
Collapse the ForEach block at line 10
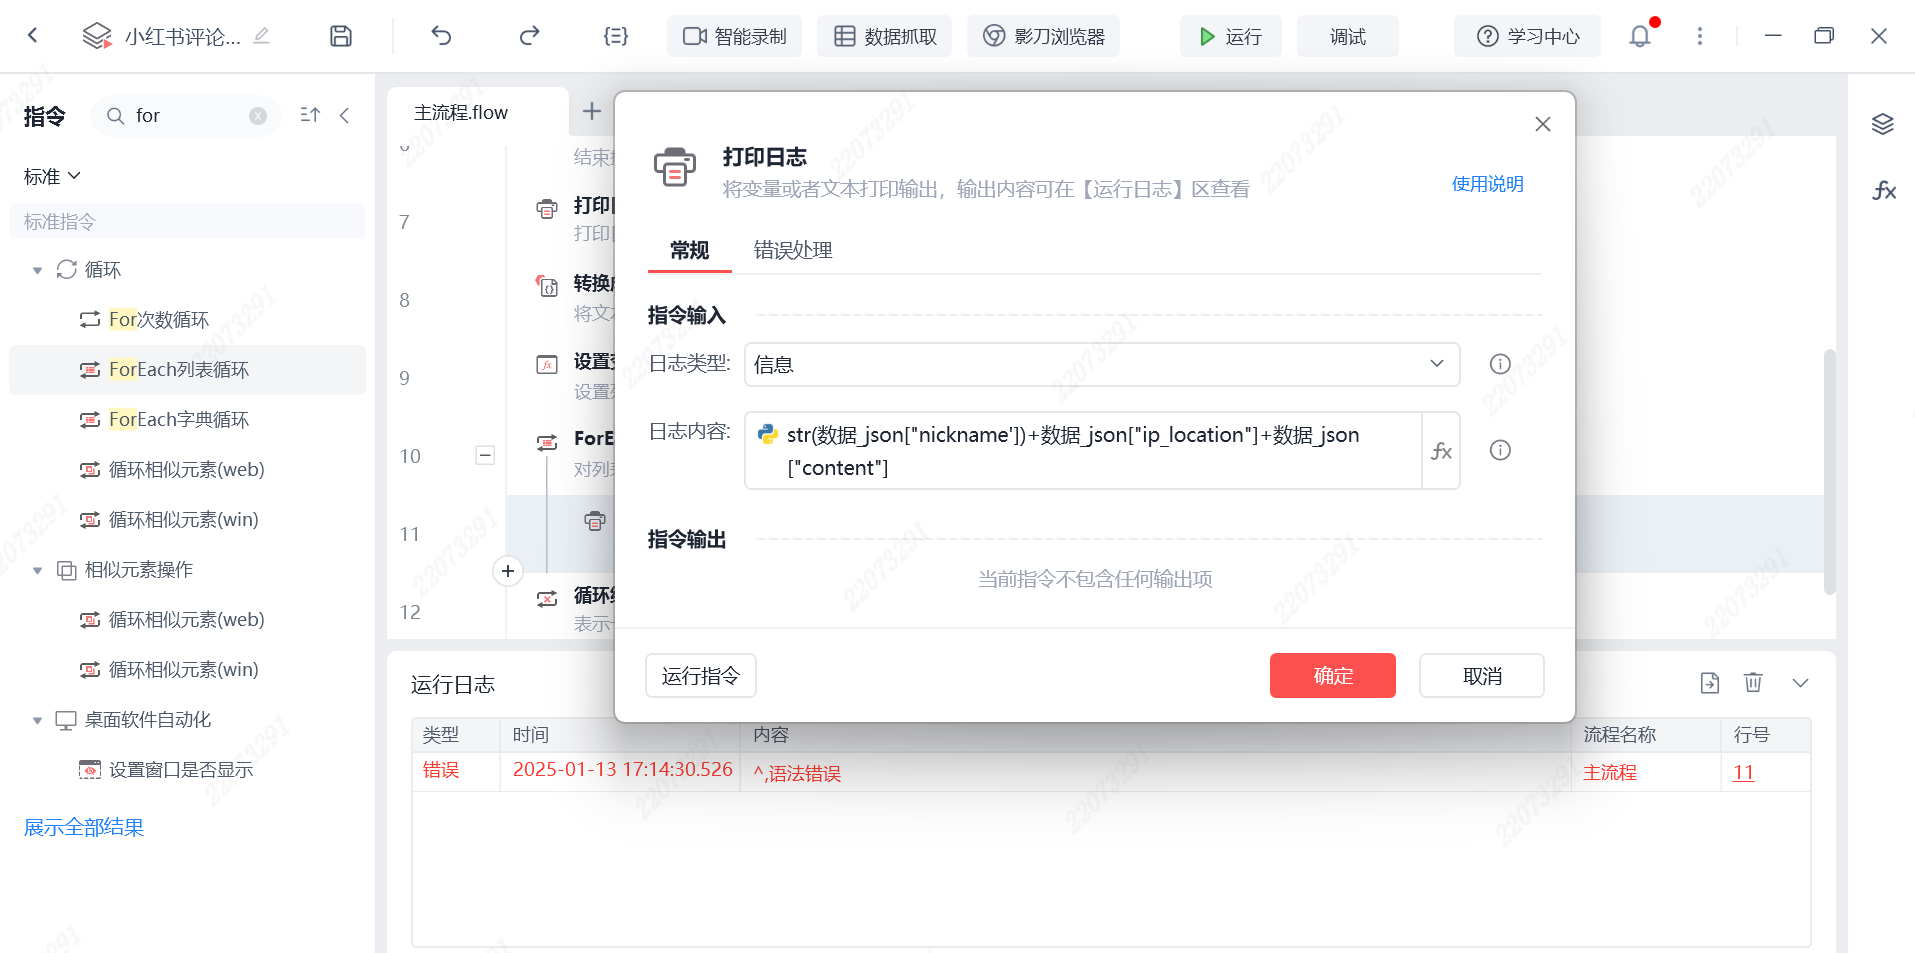click(485, 456)
